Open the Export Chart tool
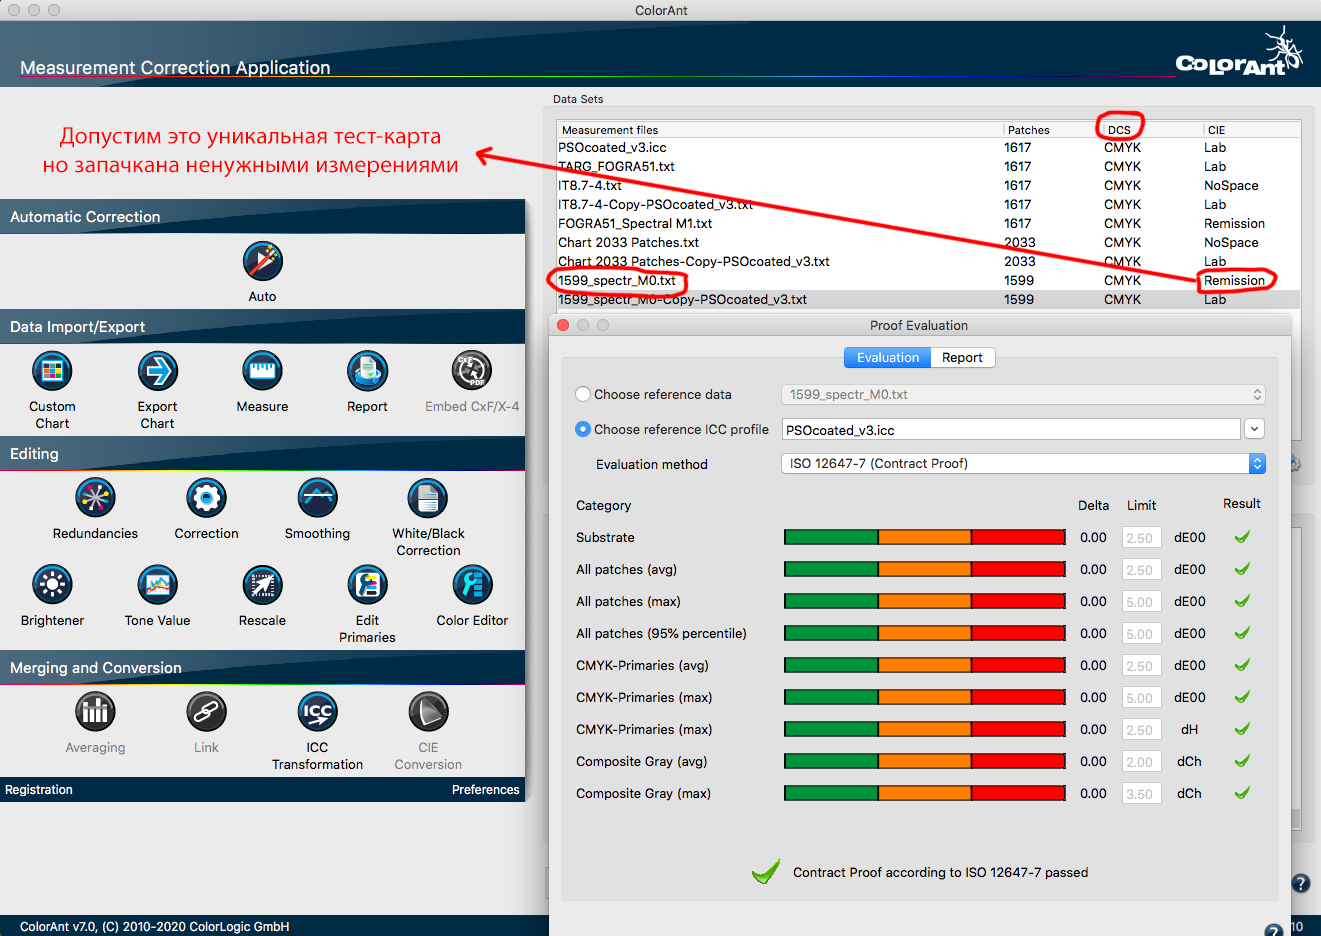The width and height of the screenshot is (1321, 936). 157,371
